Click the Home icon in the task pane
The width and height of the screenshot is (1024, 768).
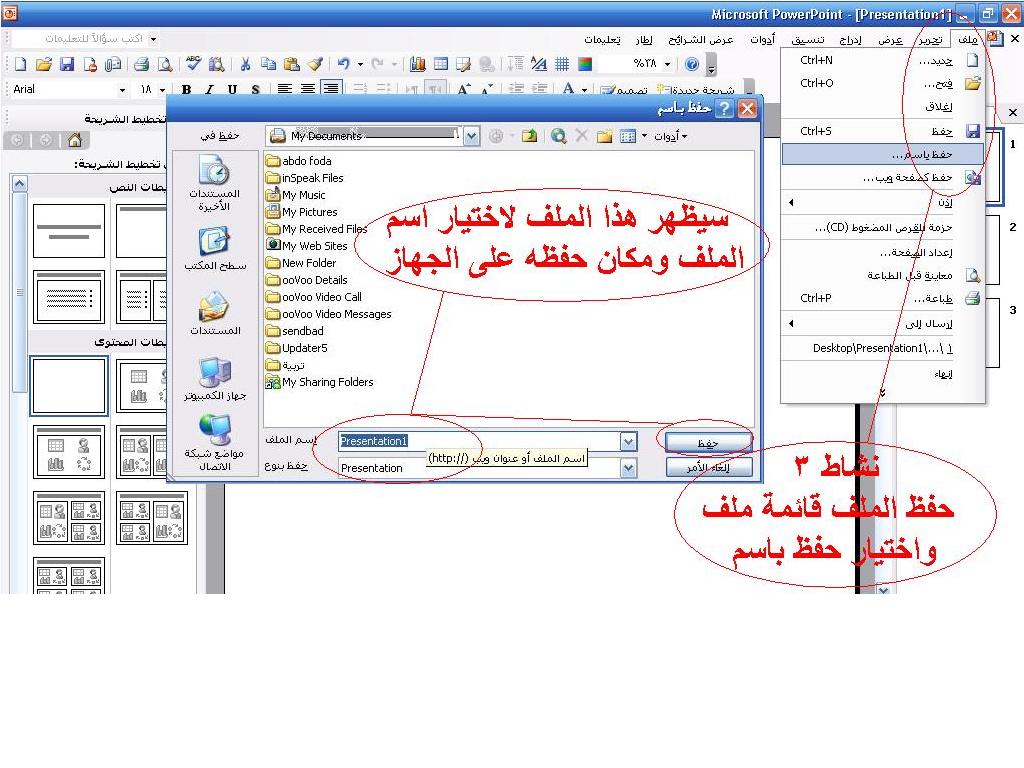[75, 140]
